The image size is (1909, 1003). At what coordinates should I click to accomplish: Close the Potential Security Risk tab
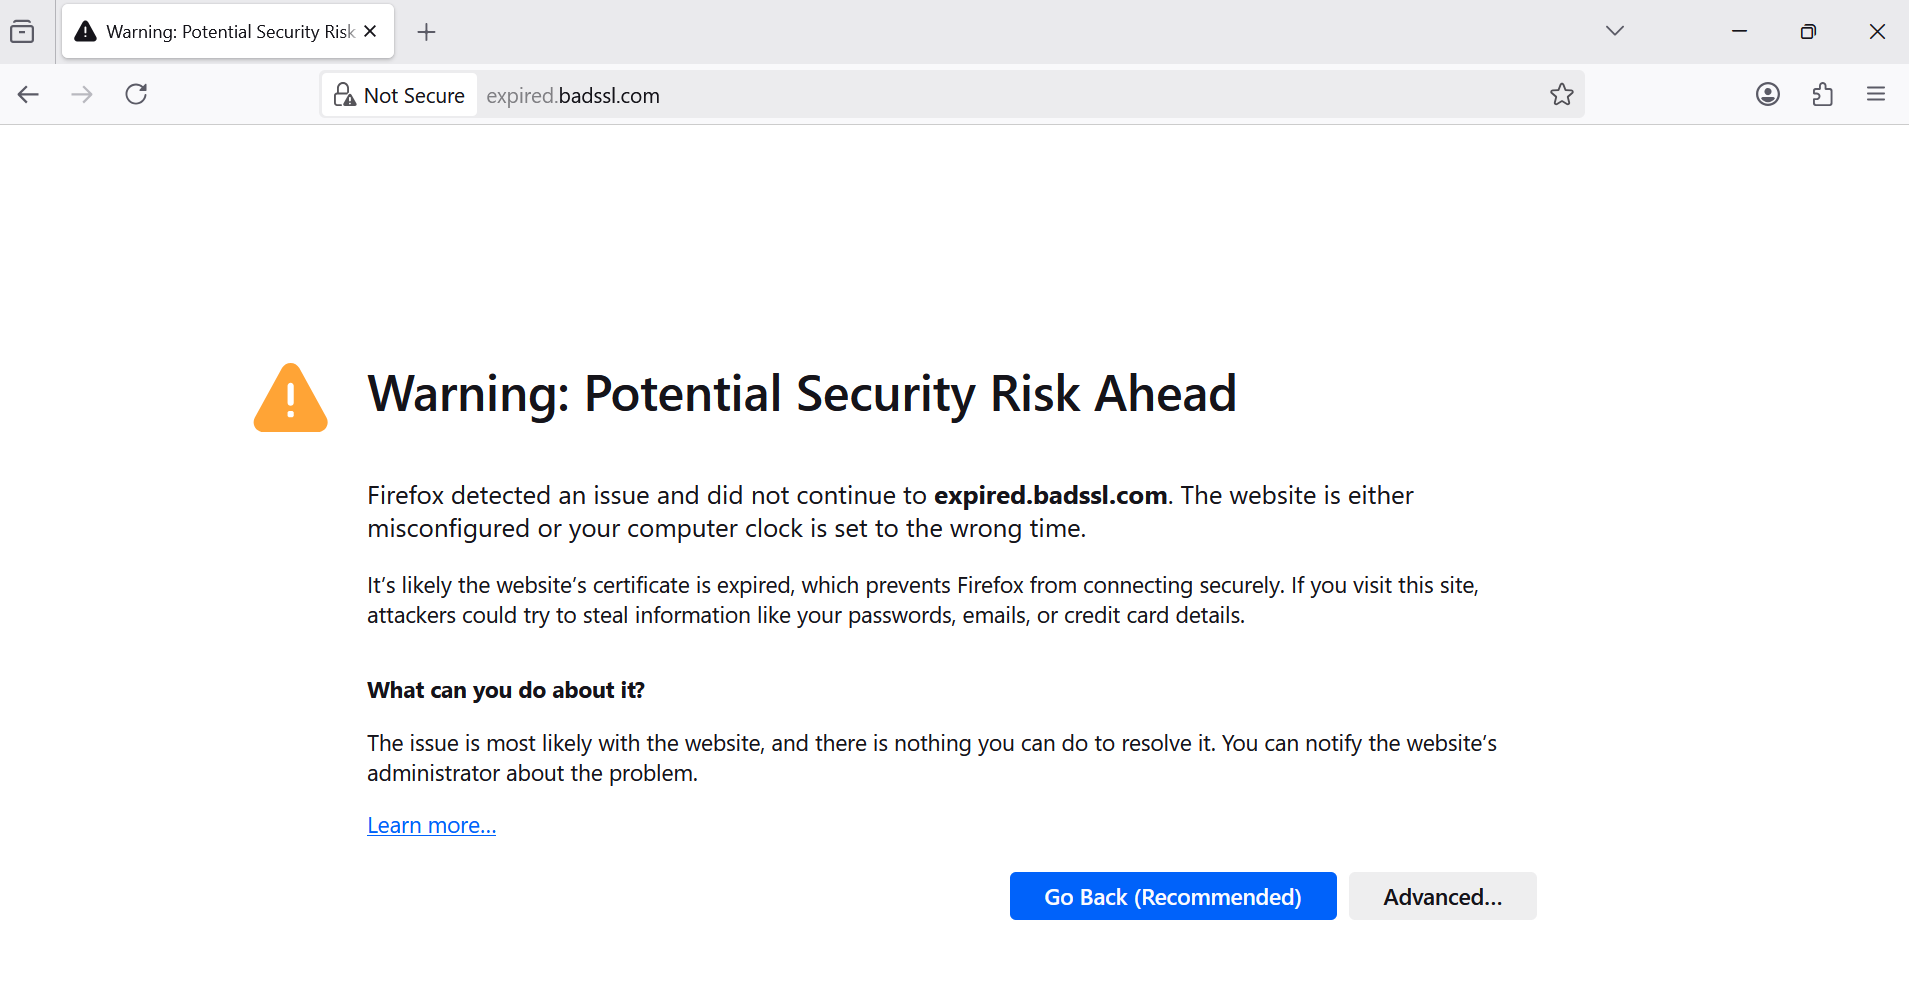click(370, 32)
